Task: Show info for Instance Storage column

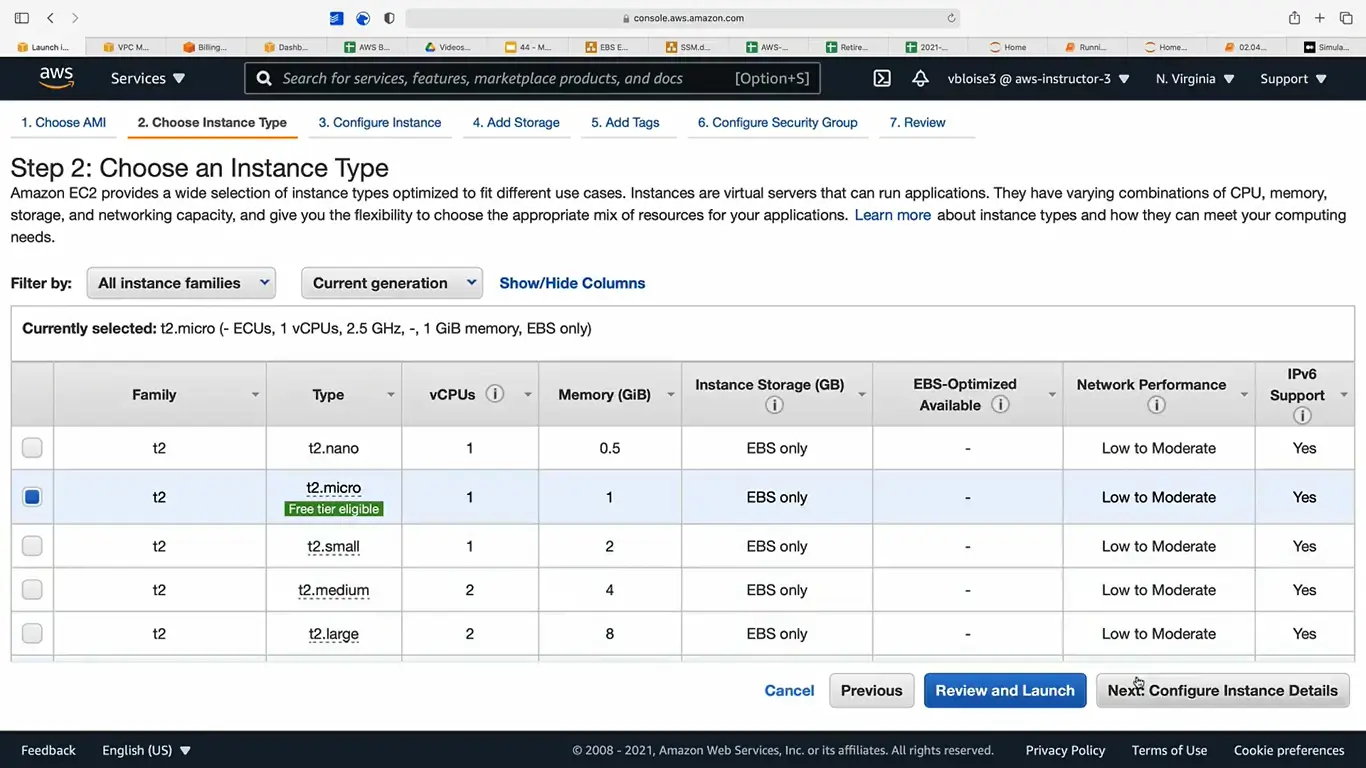Action: tap(774, 406)
